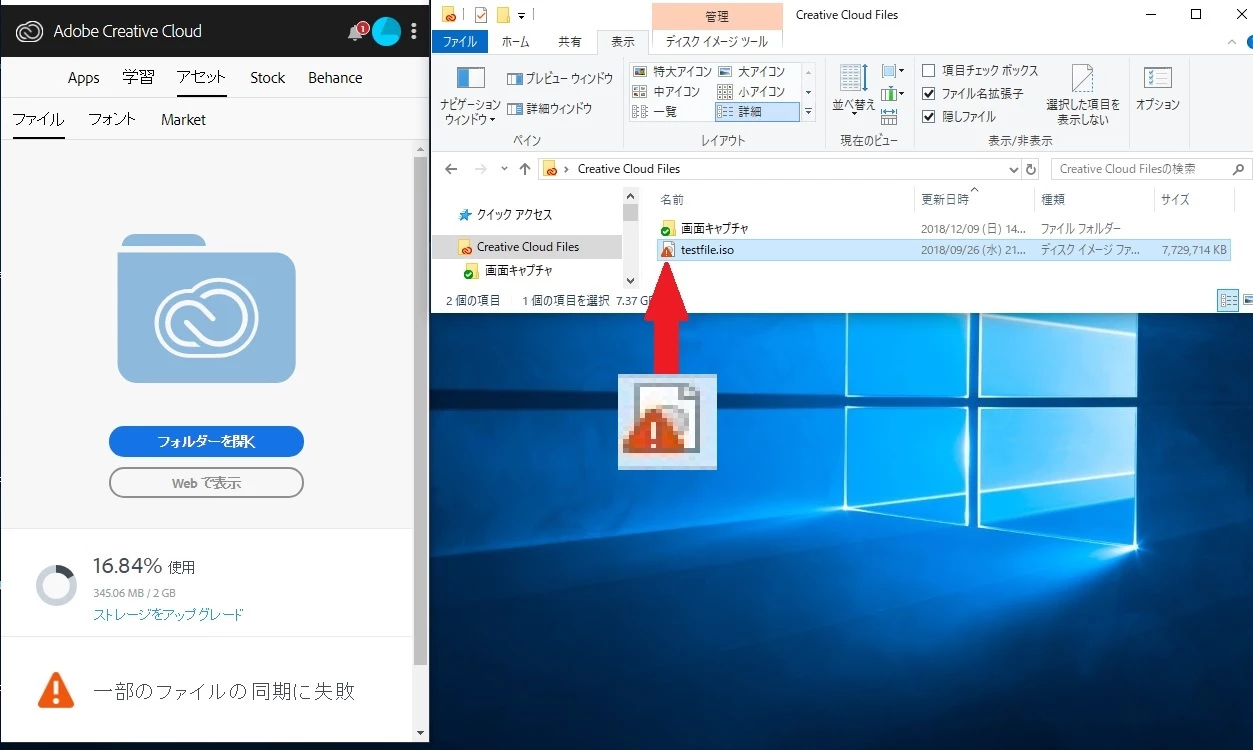Click size all columns to fit icon
Screen dimensions: 1253x750
(890, 115)
